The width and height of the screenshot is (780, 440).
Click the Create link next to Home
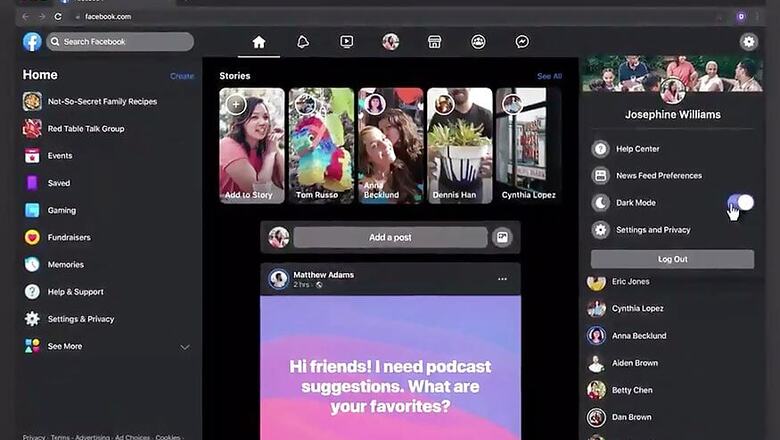coord(182,76)
